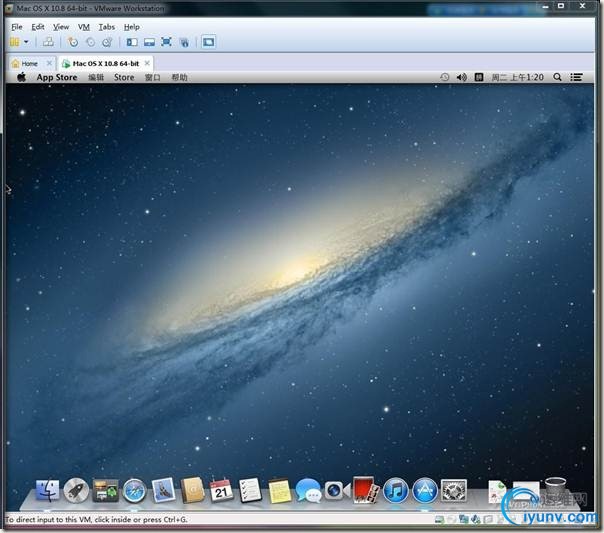Toggle the VMware library sidebar view
Image resolution: width=604 pixels, height=533 pixels.
tap(132, 42)
